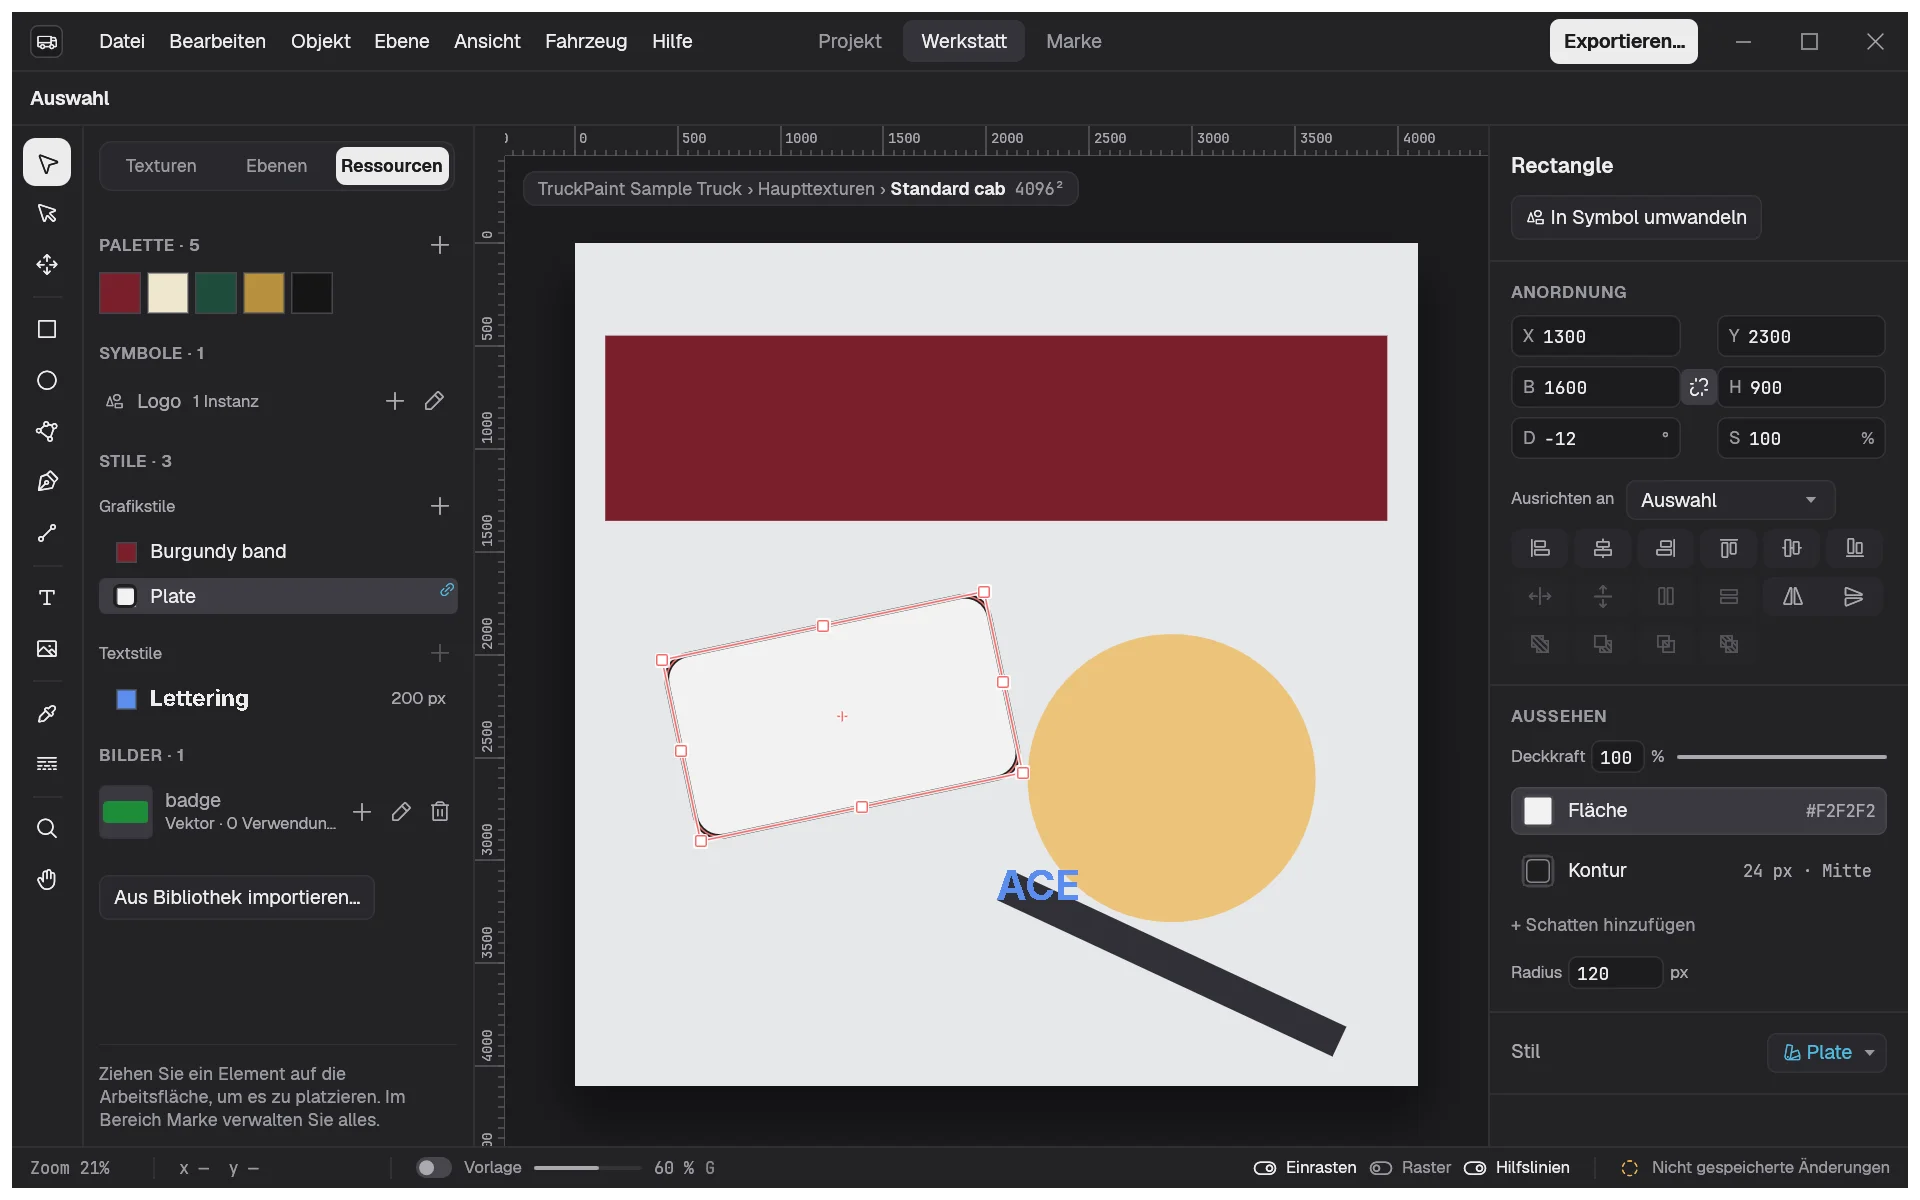Activate the hand pan tool
1920x1200 pixels.
(x=47, y=879)
